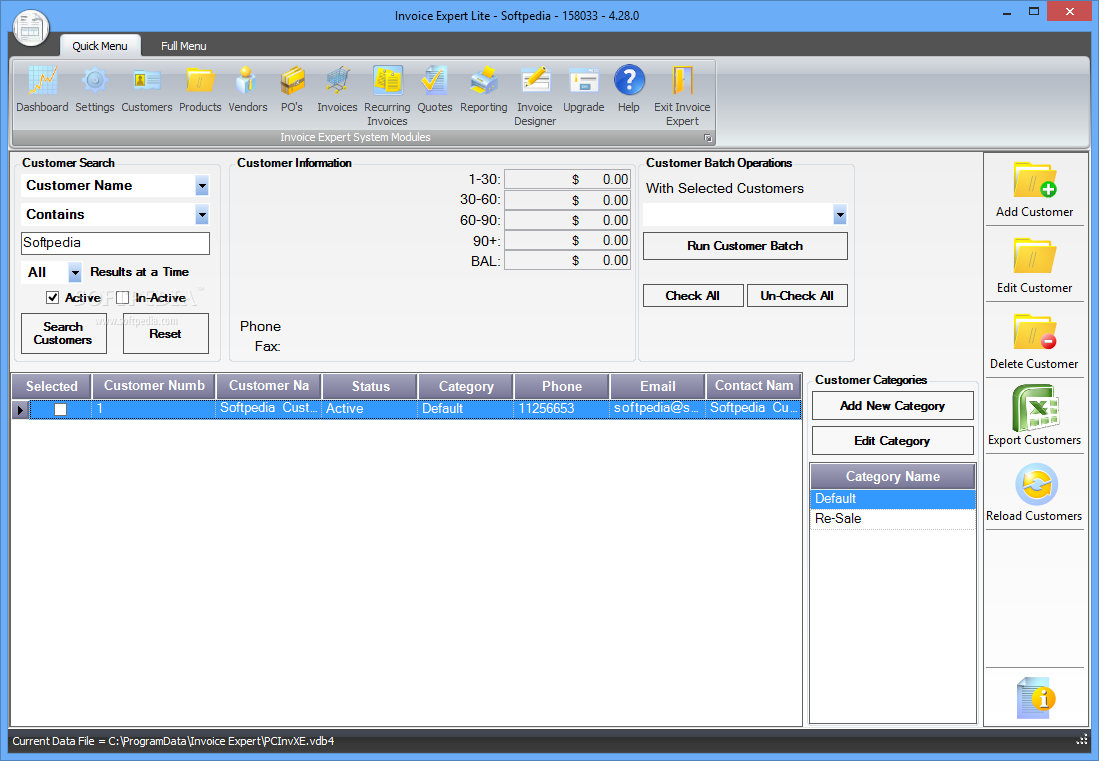Expand the Customer Name search field dropdown

pos(202,186)
